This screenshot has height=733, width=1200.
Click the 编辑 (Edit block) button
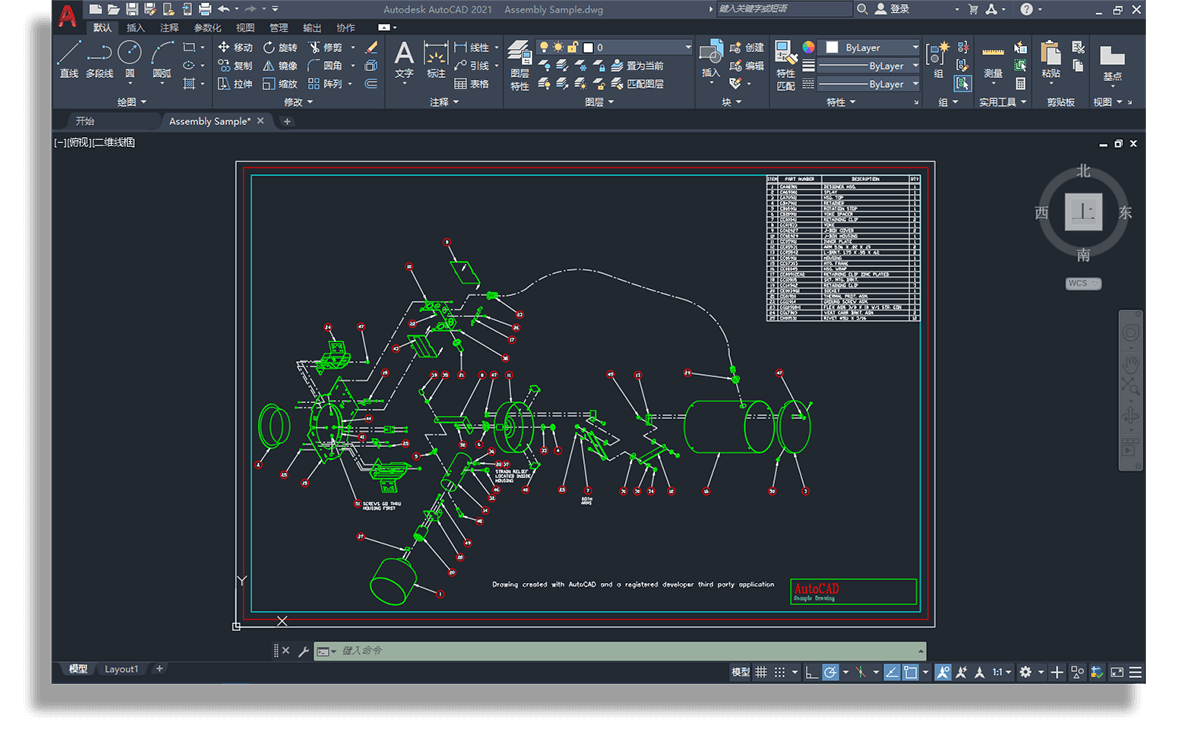[747, 66]
